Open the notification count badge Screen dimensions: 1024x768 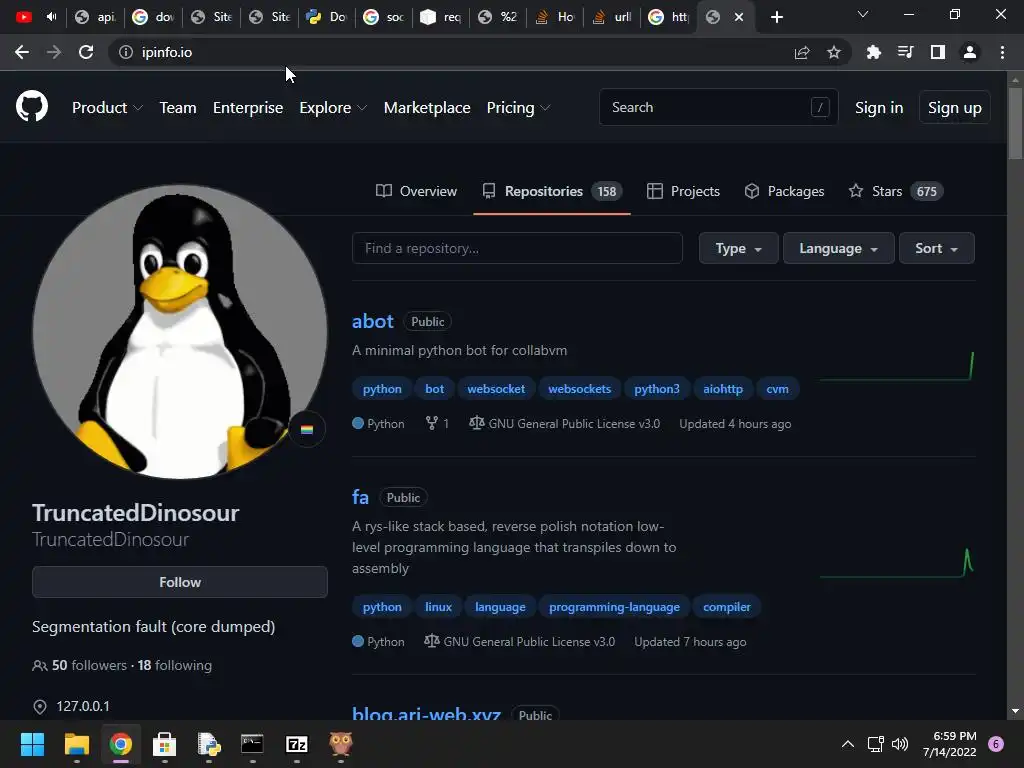coord(996,744)
